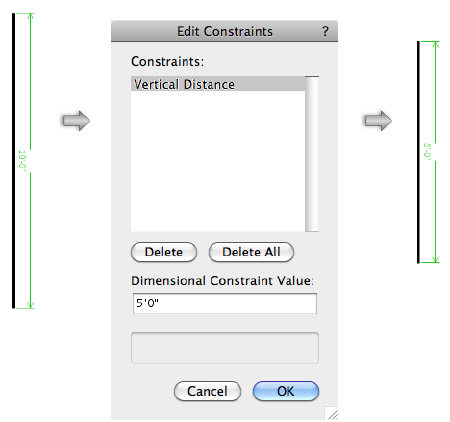Click the dialog resize grip corner
The width and height of the screenshot is (450, 422).
coord(332,414)
